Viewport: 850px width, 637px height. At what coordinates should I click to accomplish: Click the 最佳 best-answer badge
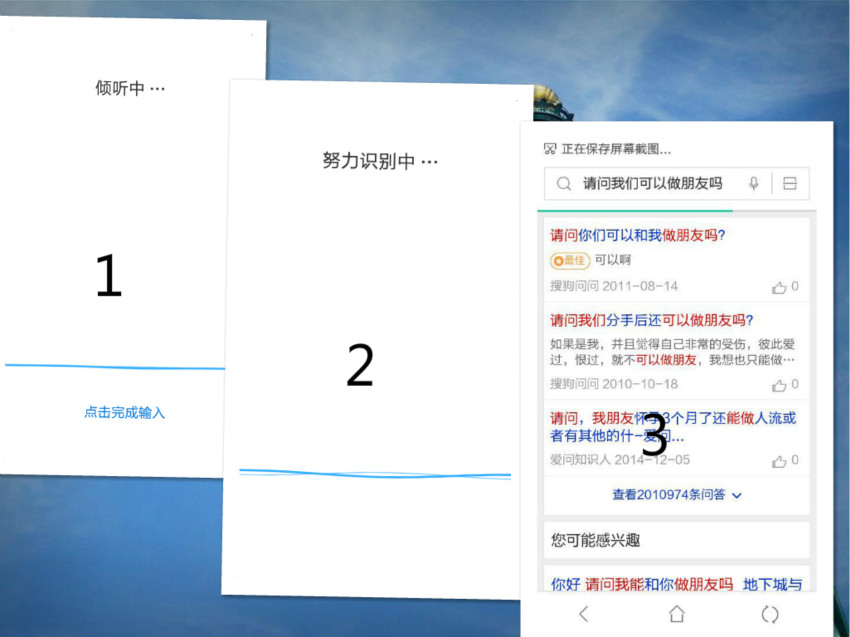569,259
